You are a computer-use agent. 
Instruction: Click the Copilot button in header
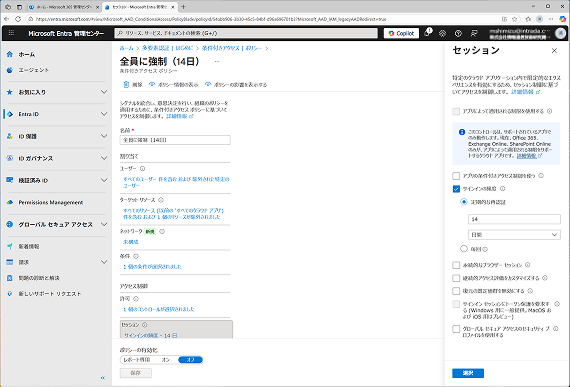tap(401, 33)
